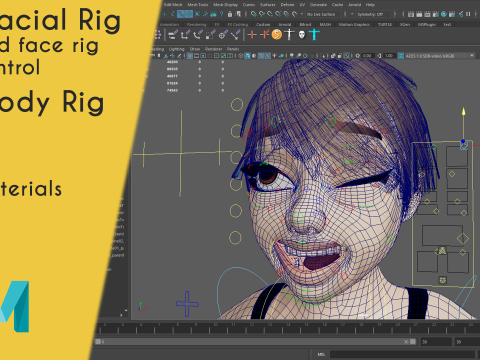Click the pole vector arrow shelf icon
The height and width of the screenshot is (360, 480).
235,35
